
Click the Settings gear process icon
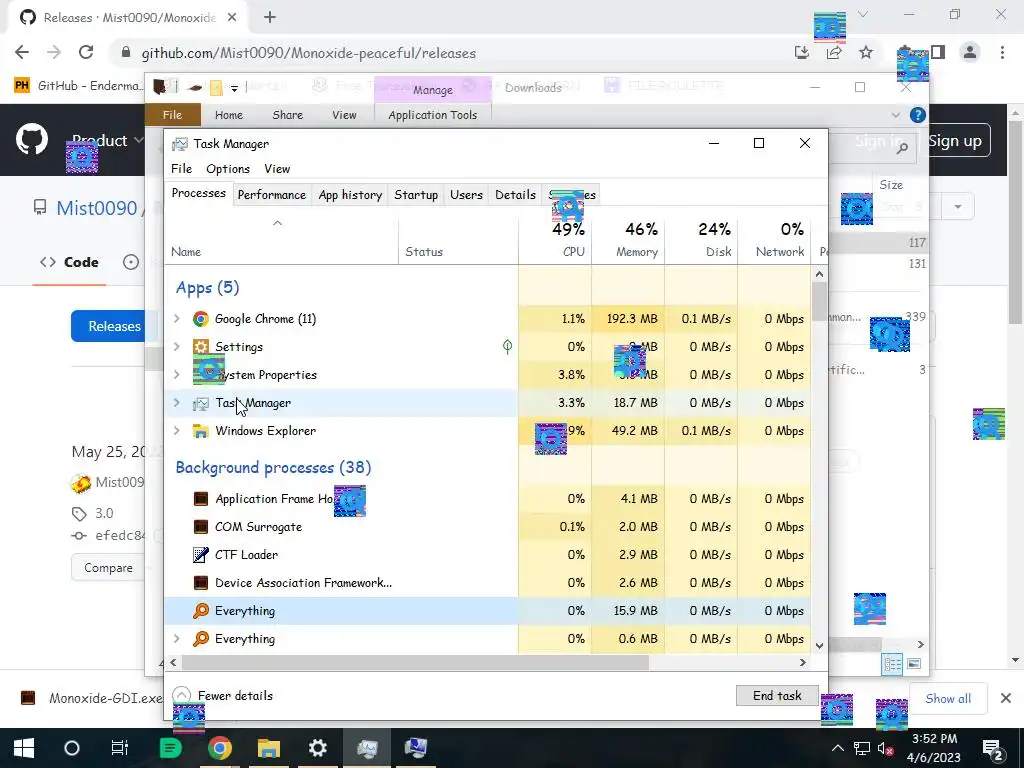(200, 347)
